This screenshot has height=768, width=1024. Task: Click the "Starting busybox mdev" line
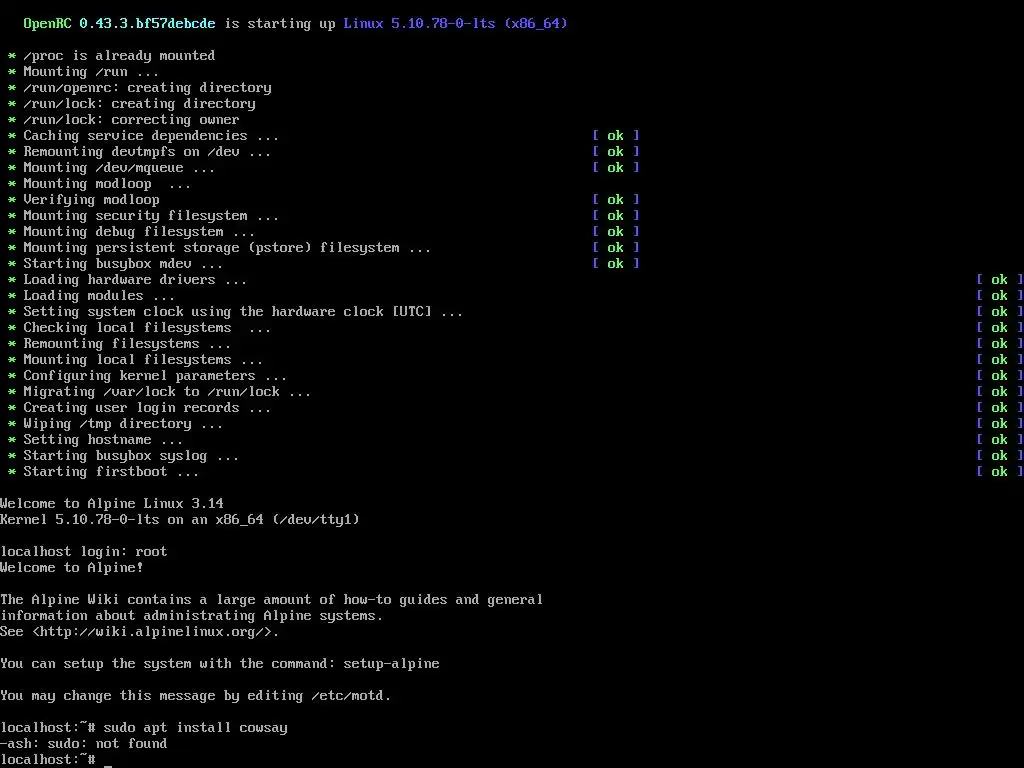[x=123, y=264]
